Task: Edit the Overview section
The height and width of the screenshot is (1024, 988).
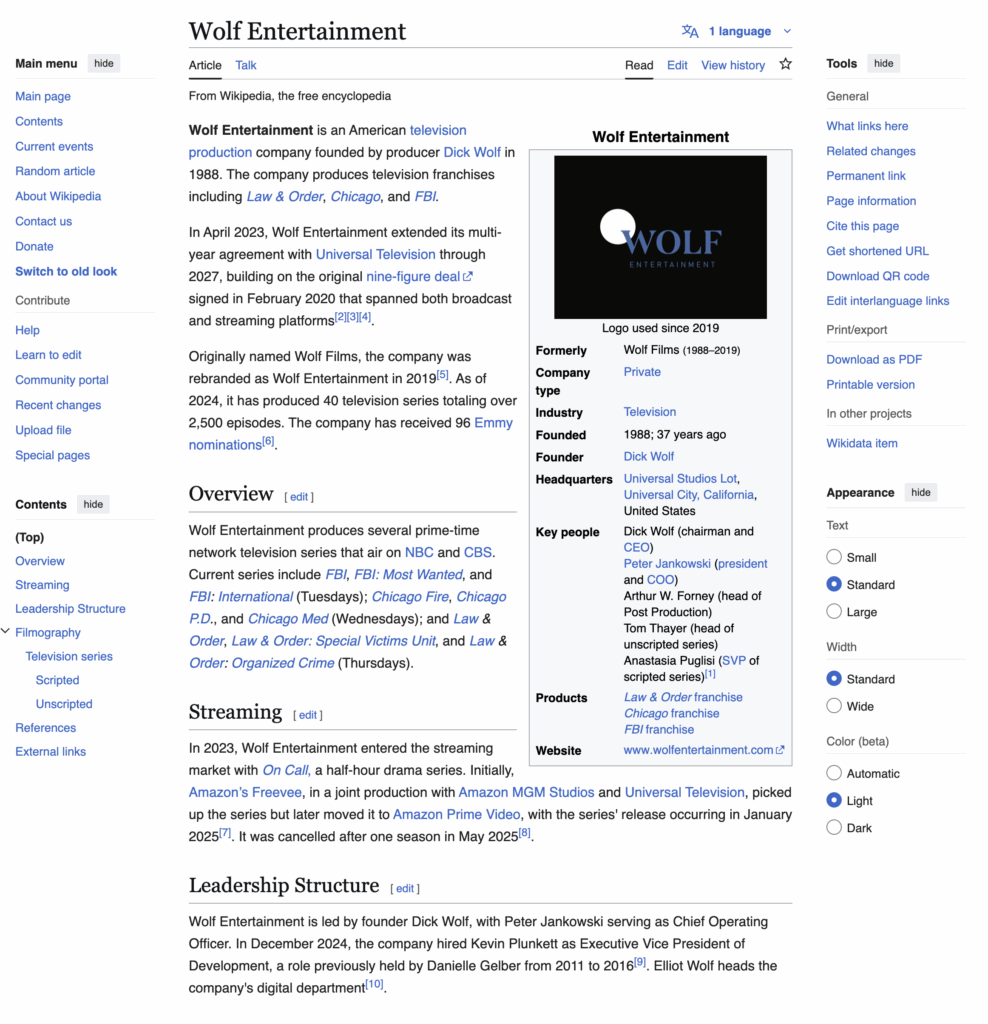Action: click(x=299, y=497)
